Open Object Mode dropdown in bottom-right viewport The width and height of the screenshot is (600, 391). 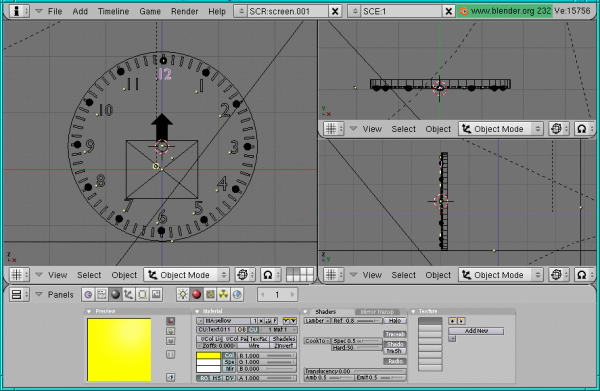pos(501,275)
